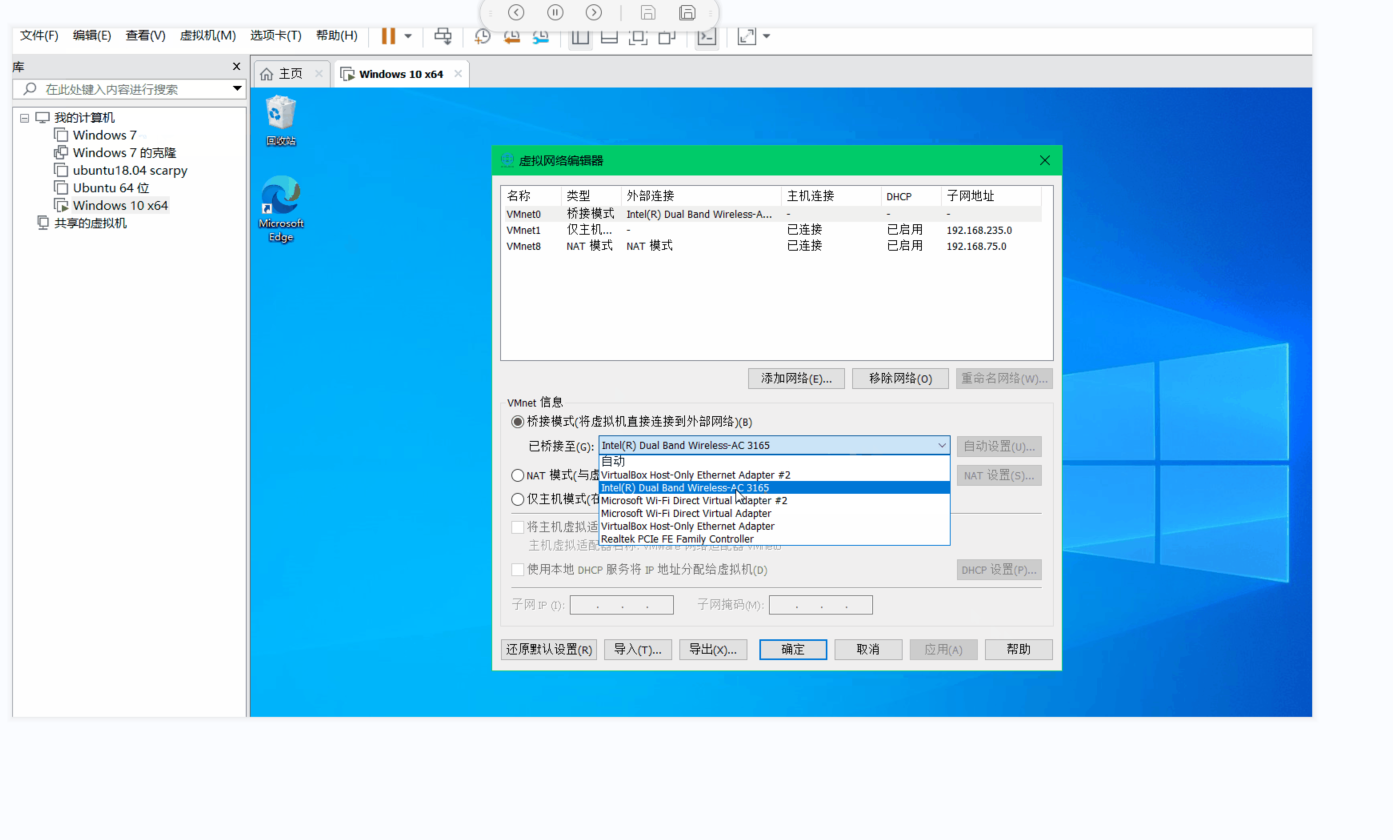Open the library search dropdown arrow
This screenshot has width=1393, height=840.
[237, 89]
